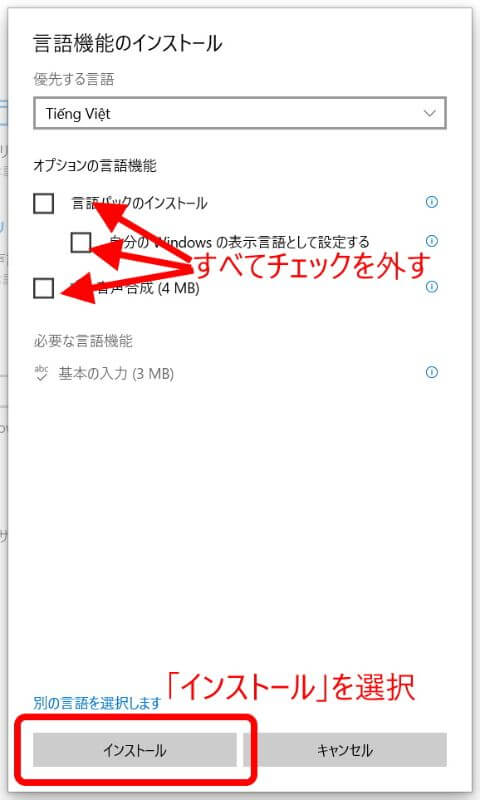This screenshot has width=480, height=800.
Task: Open the Tiếng Việt language dropdown
Action: point(240,113)
